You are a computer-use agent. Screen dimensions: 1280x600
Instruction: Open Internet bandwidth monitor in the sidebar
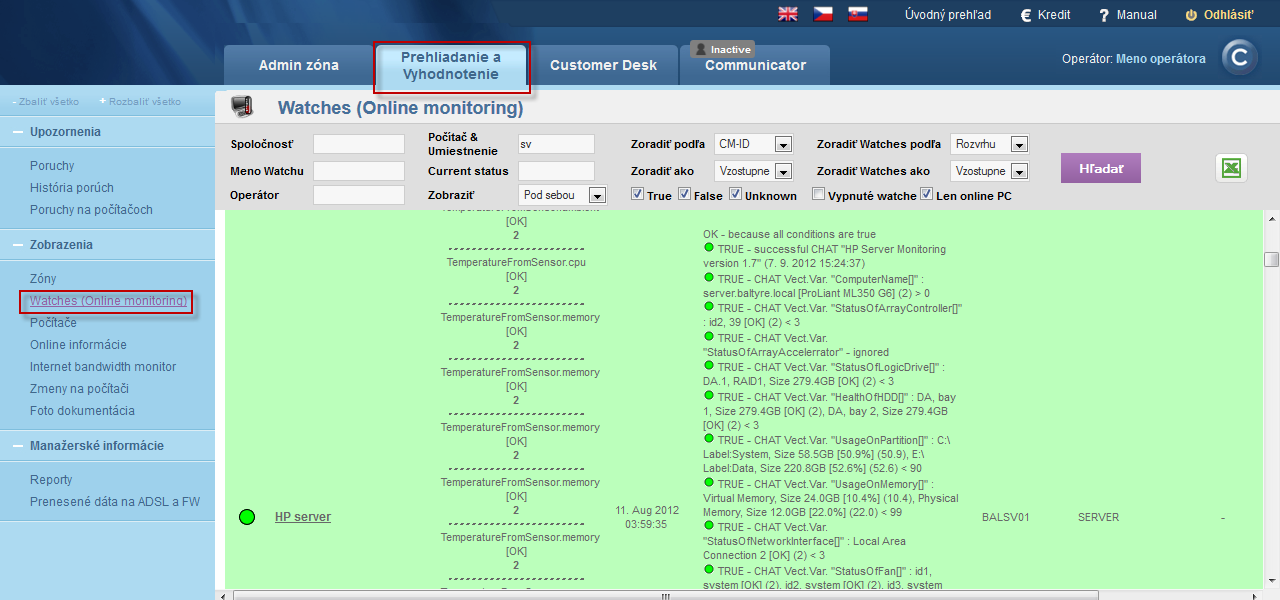(103, 367)
